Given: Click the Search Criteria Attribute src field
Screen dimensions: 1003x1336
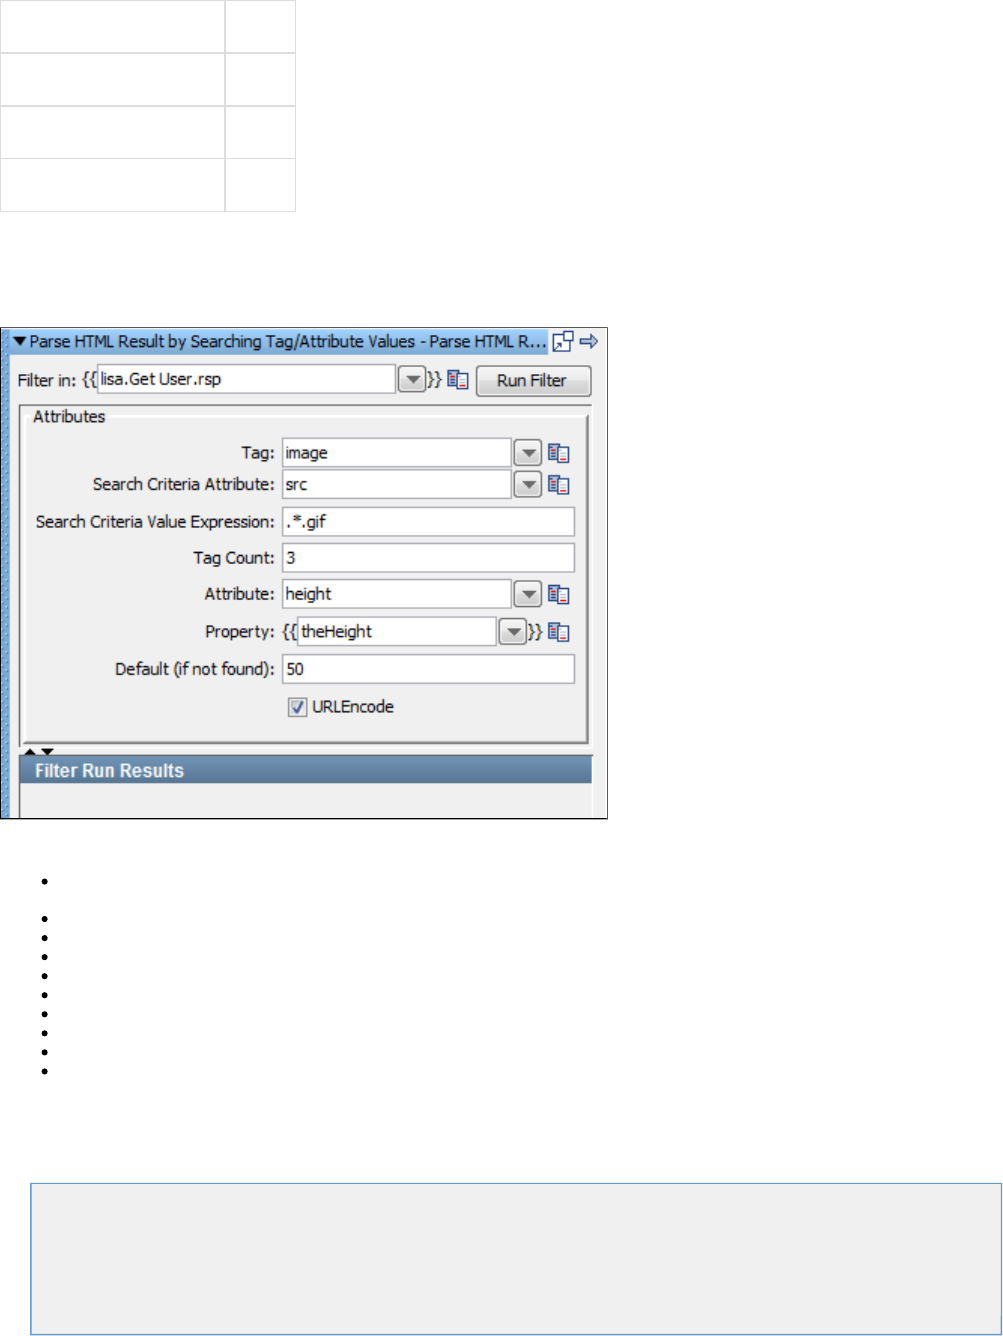Looking at the screenshot, I should point(397,485).
